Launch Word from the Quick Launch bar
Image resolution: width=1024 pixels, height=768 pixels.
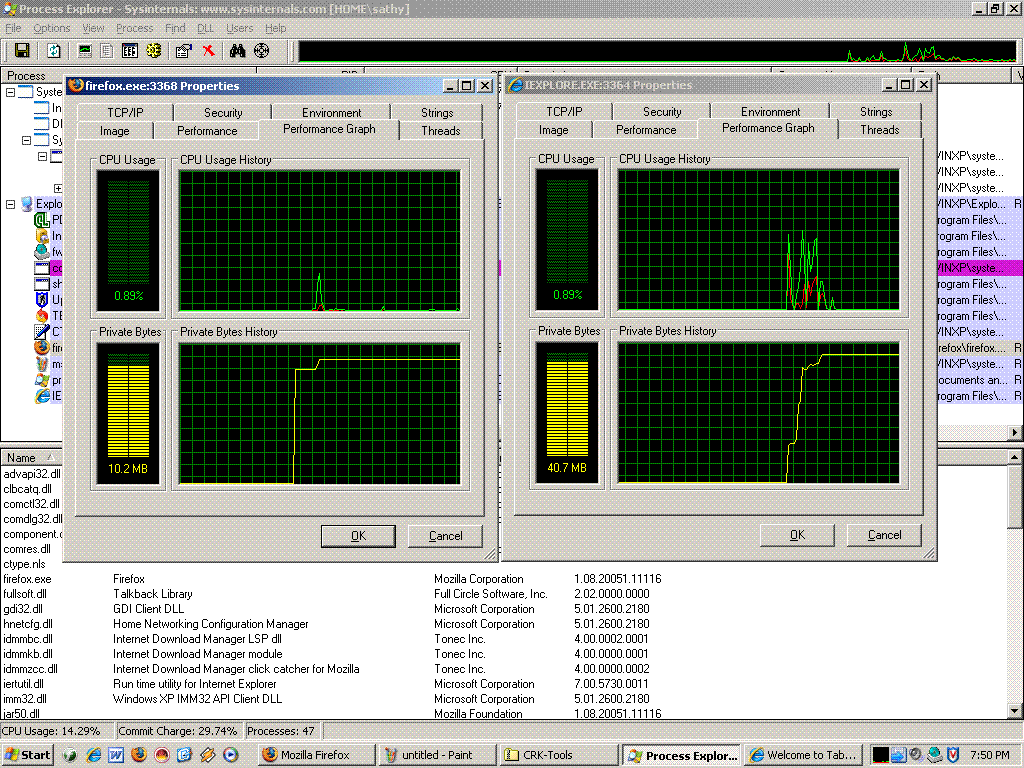(x=116, y=755)
